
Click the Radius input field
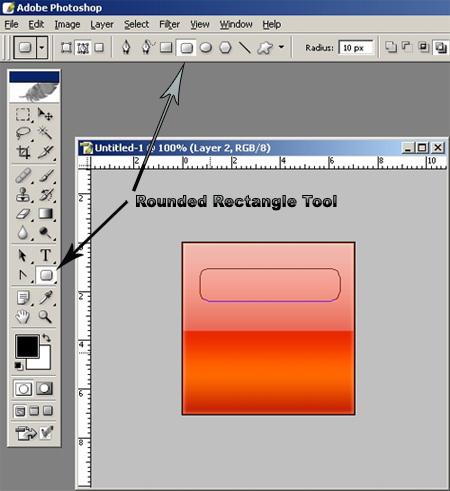356,48
